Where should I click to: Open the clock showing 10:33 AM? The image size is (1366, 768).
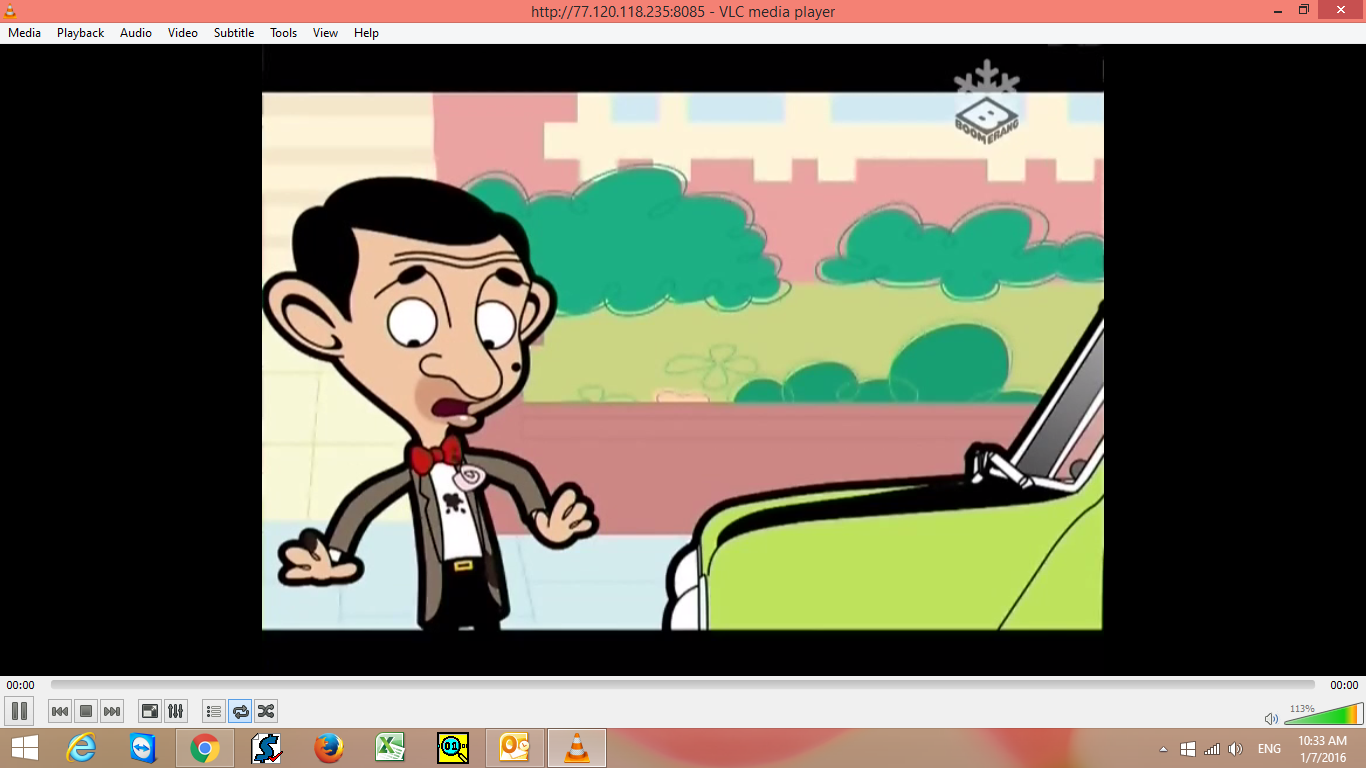pyautogui.click(x=1323, y=749)
